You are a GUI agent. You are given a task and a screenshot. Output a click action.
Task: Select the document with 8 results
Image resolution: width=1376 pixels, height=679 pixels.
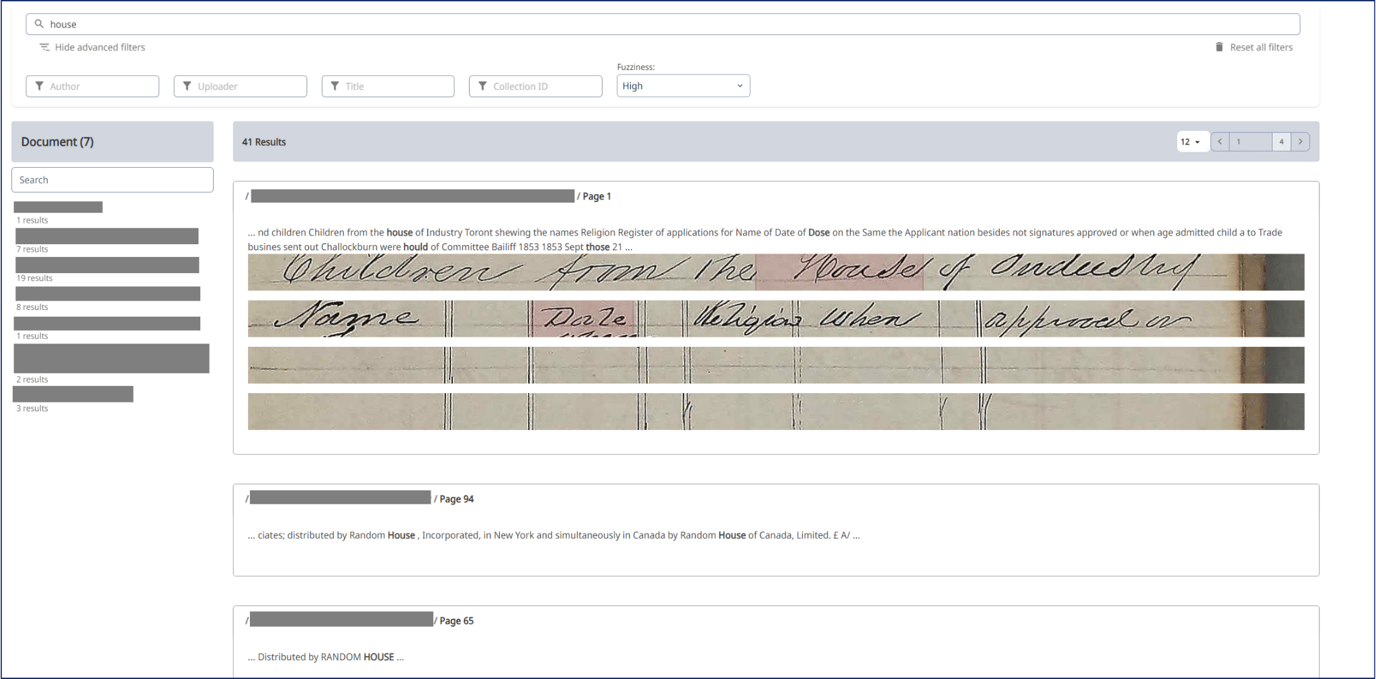(x=107, y=294)
